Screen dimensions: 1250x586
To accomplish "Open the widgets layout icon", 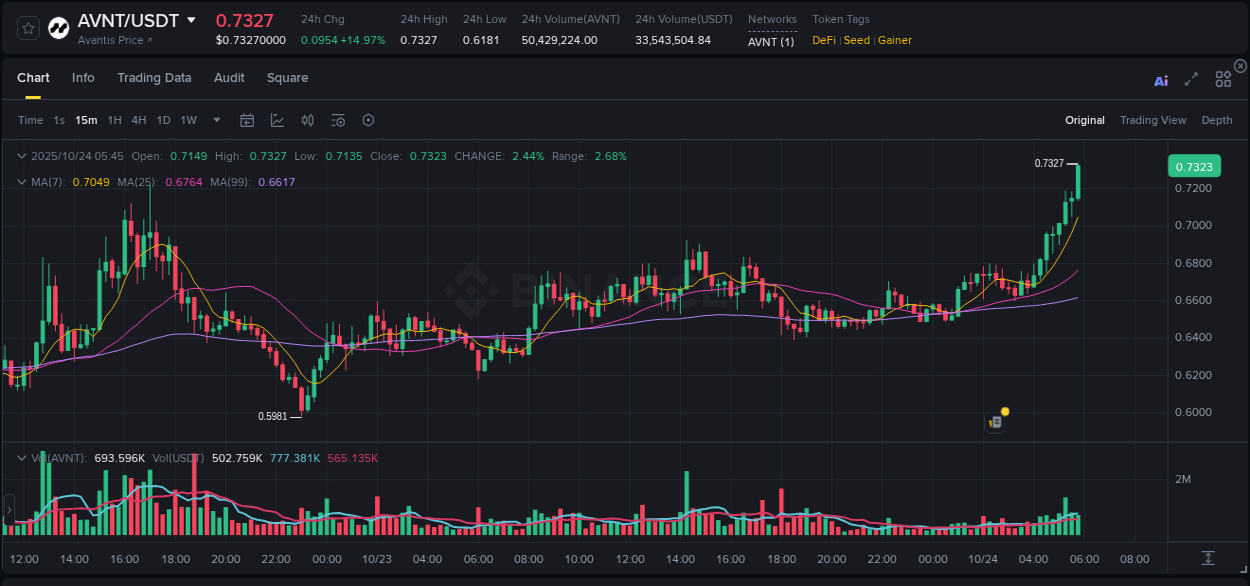I will (1223, 78).
